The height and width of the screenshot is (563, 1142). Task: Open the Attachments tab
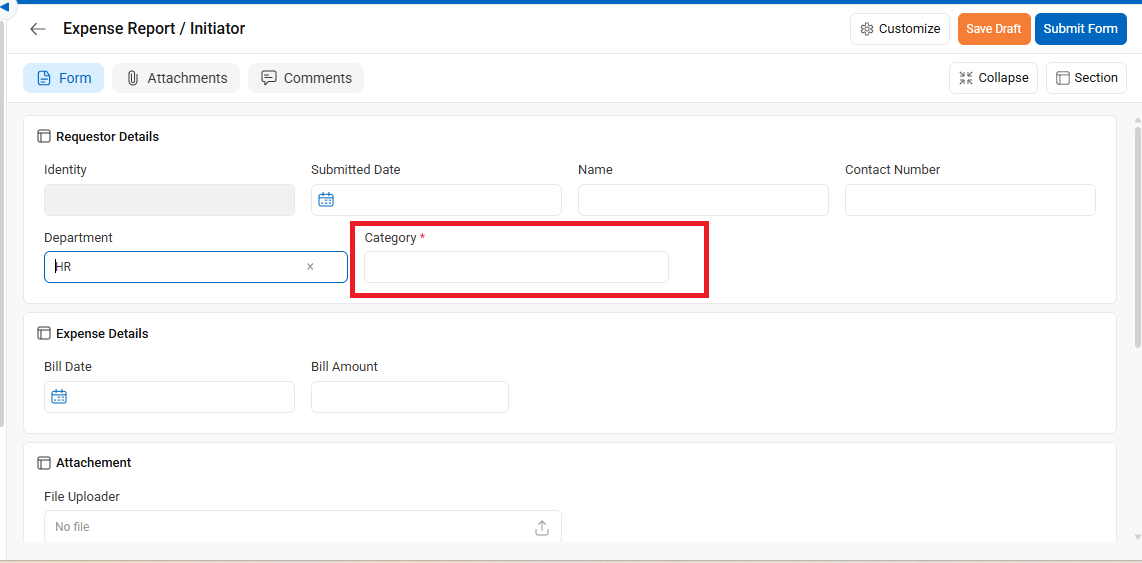tap(176, 78)
